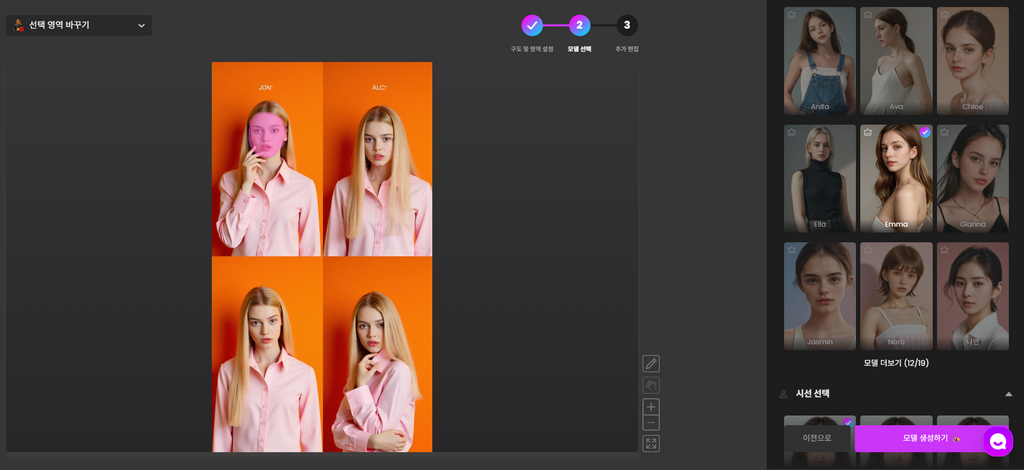Screen dimensions: 1024x470
Task: Click the crown icon on Gianna card
Action: click(x=944, y=132)
